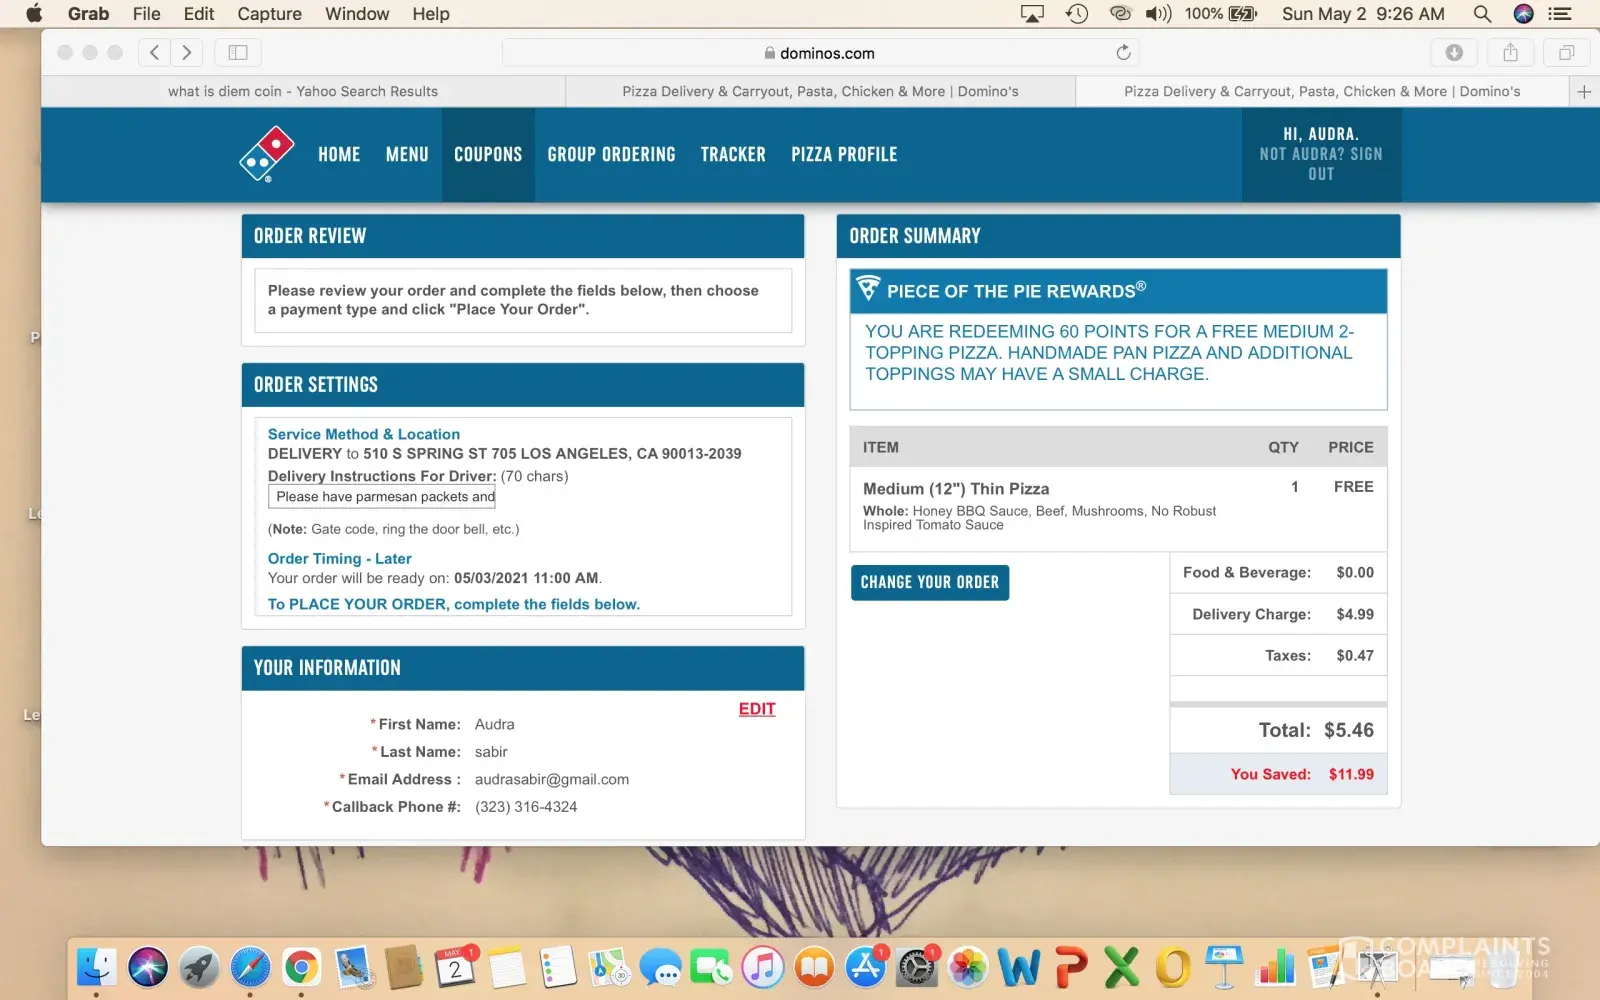
Task: Open the Apple menu
Action: pyautogui.click(x=34, y=14)
